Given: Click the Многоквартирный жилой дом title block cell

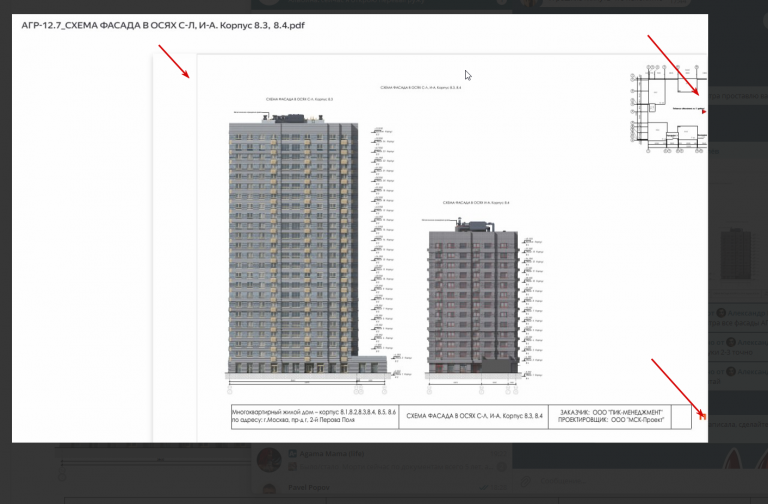Looking at the screenshot, I should pos(315,416).
